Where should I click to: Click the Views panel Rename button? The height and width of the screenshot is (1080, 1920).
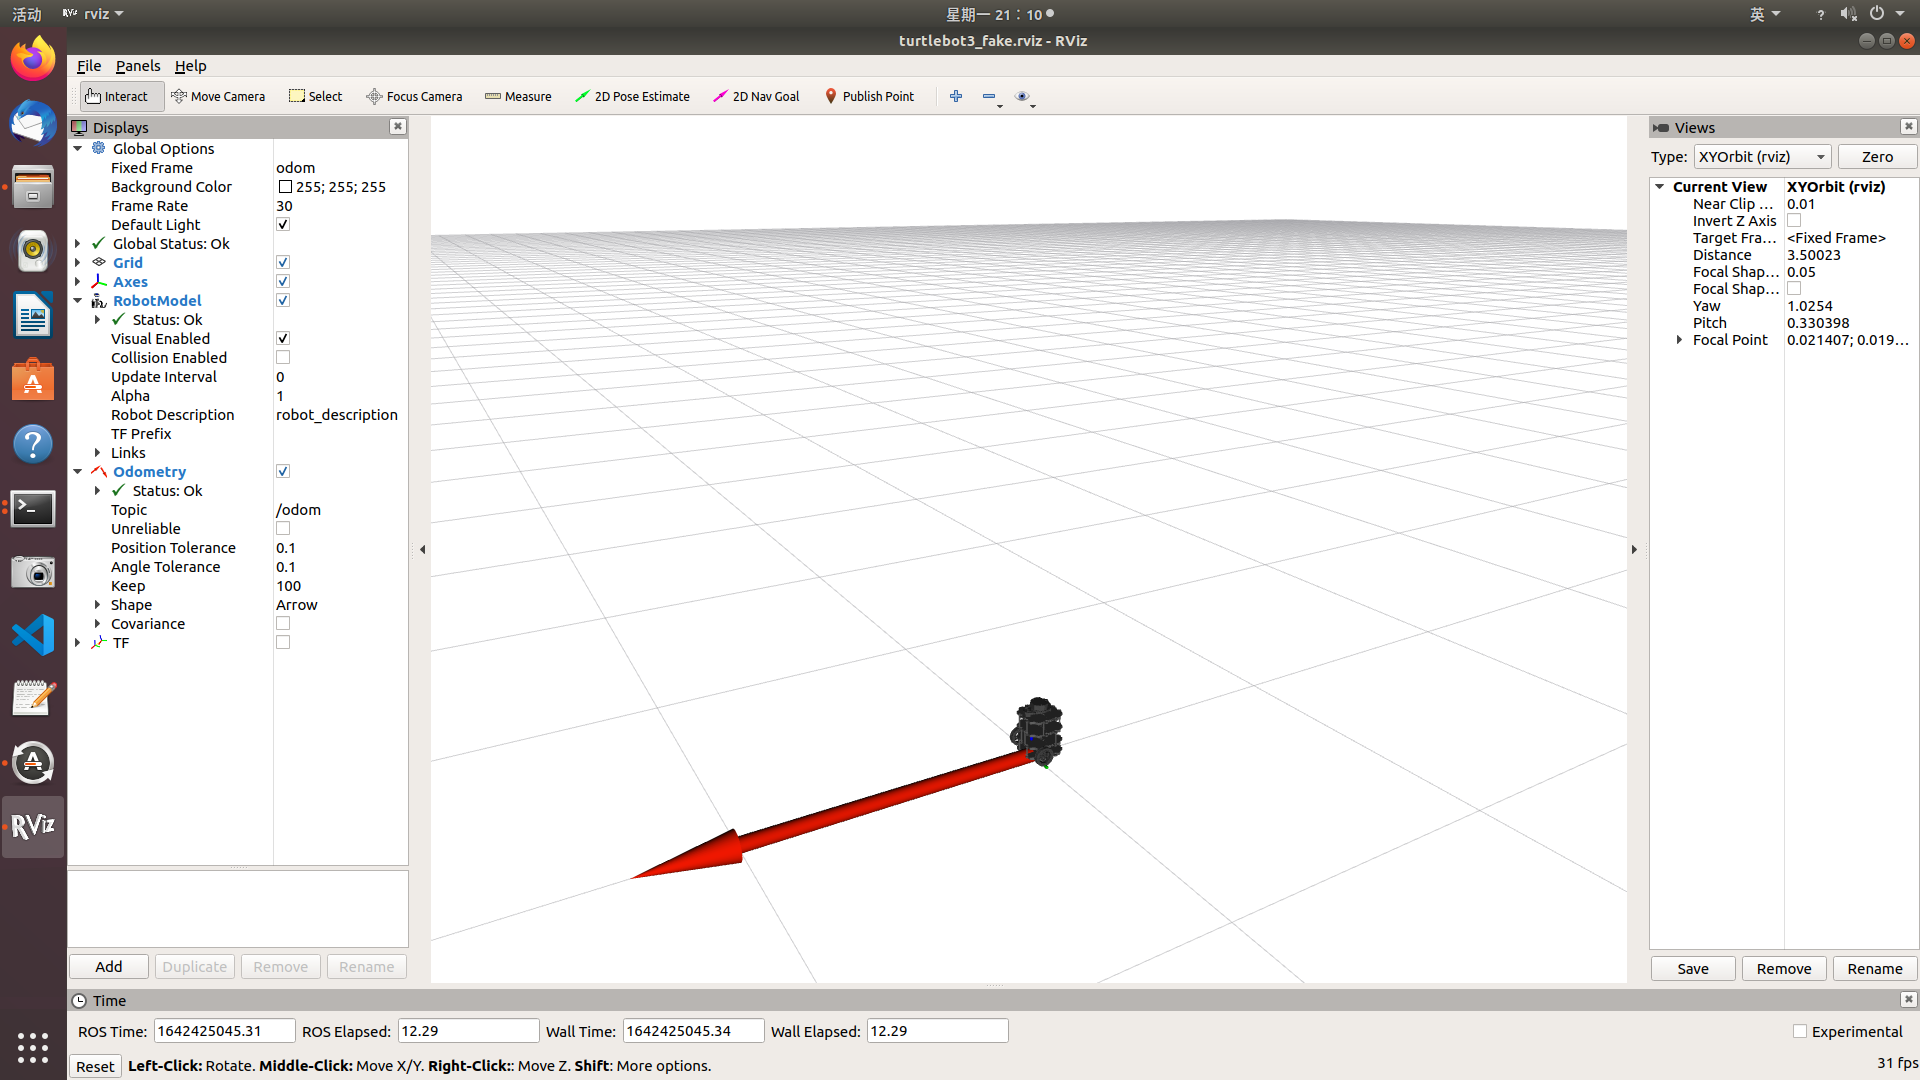pos(1875,968)
